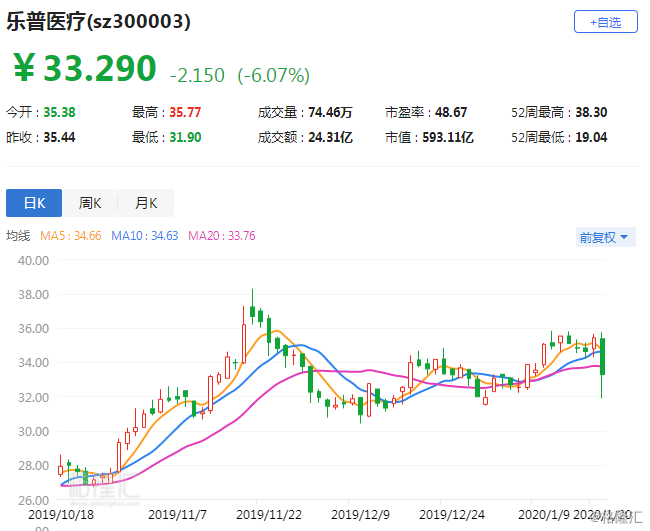
Task: Switch to the 日K daily chart tab
Action: (x=34, y=203)
